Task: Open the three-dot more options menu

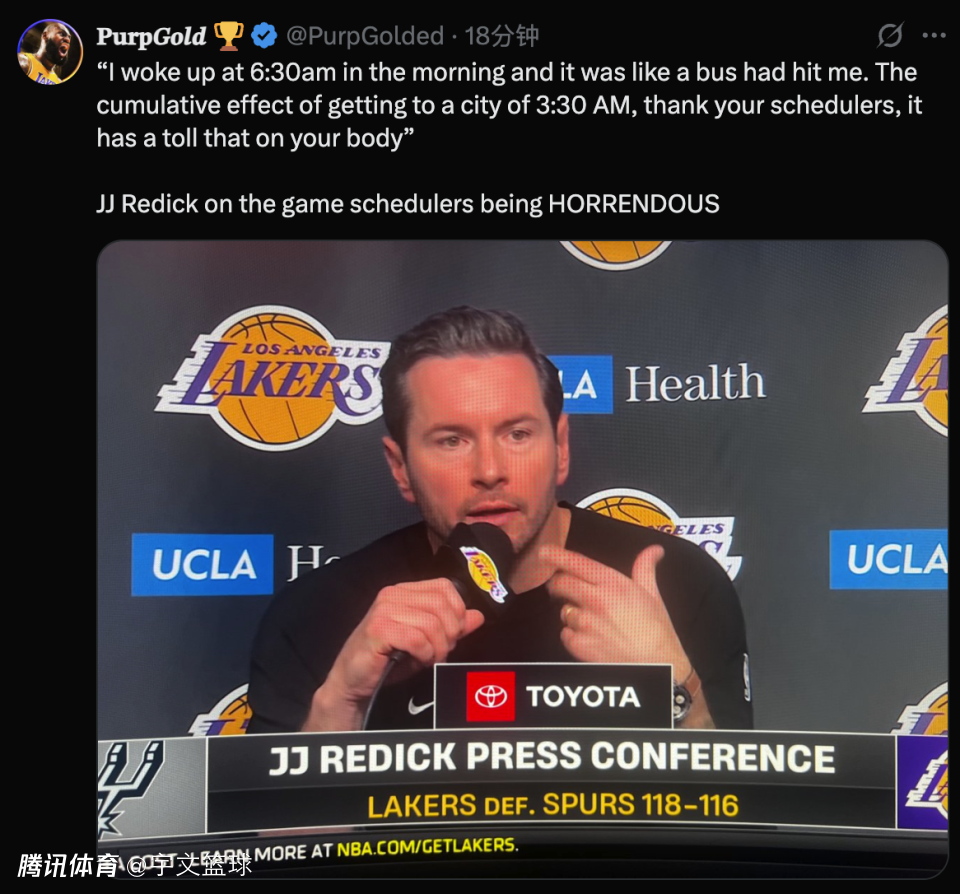Action: coord(934,36)
